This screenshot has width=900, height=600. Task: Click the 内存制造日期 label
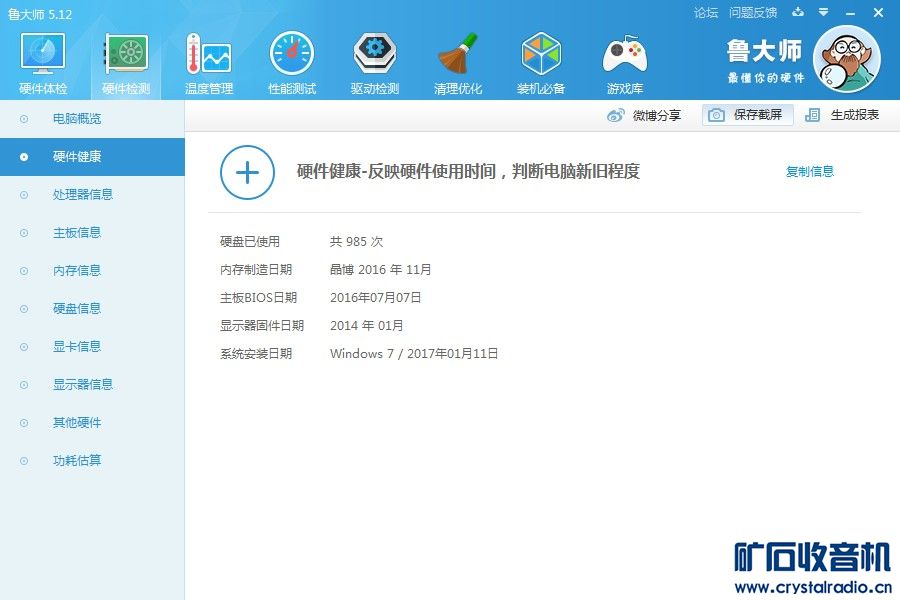pyautogui.click(x=256, y=270)
